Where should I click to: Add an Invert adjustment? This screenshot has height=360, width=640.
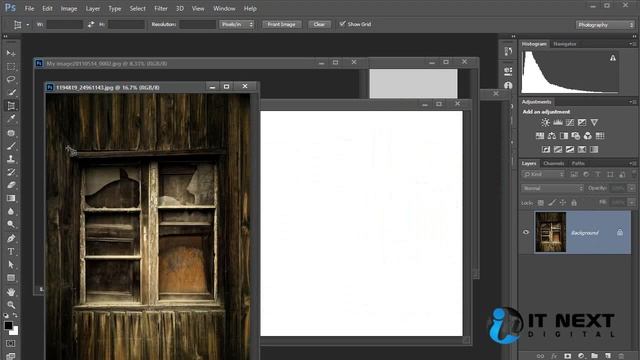pyautogui.click(x=546, y=149)
